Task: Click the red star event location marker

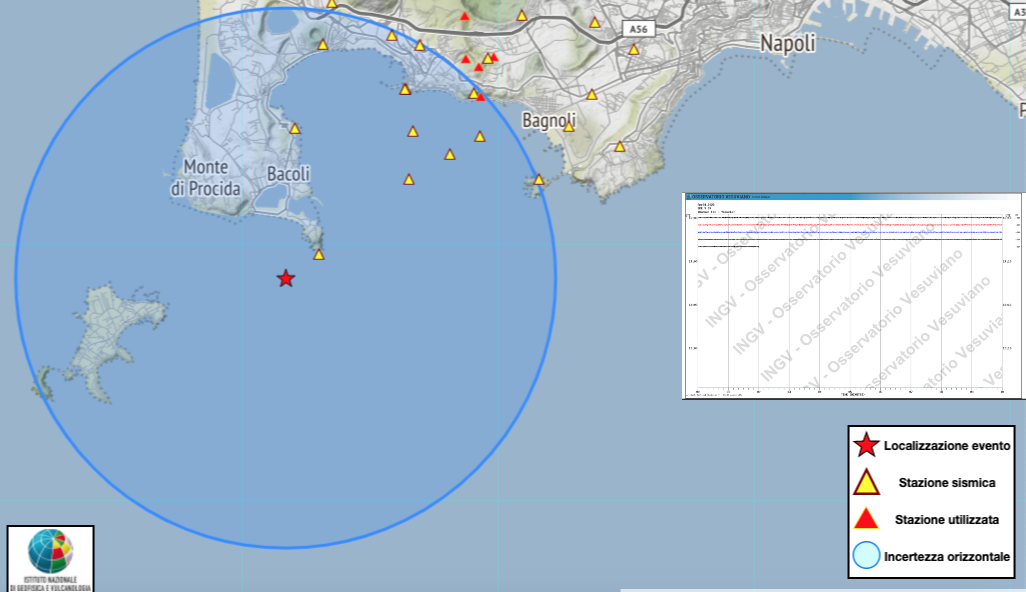Action: pos(286,279)
